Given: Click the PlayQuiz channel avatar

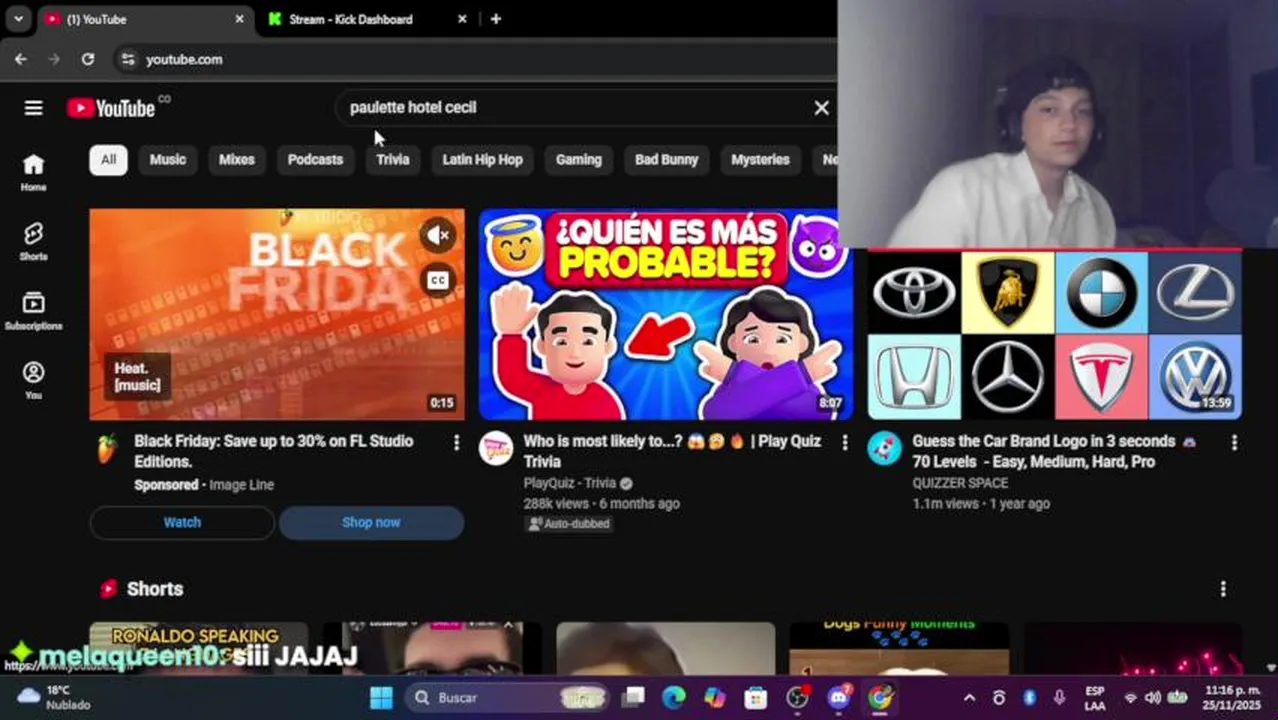Looking at the screenshot, I should (496, 449).
